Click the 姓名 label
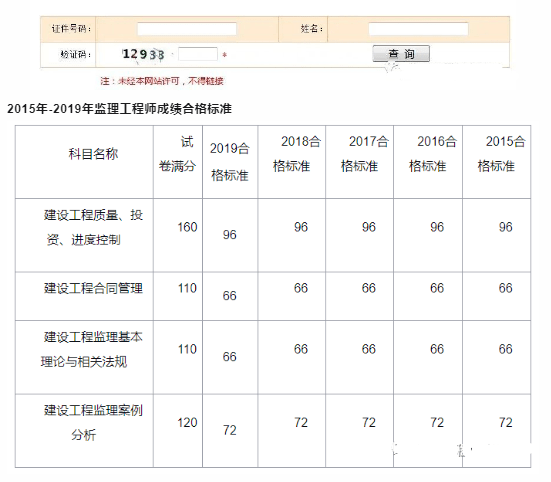This screenshot has width=551, height=482. (x=312, y=28)
